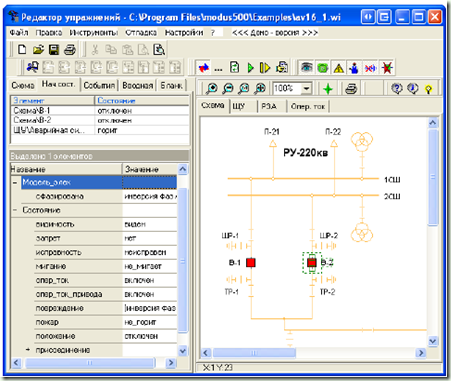Open the 100% zoom dropdown
This screenshot has height=381, width=451.
pos(307,89)
